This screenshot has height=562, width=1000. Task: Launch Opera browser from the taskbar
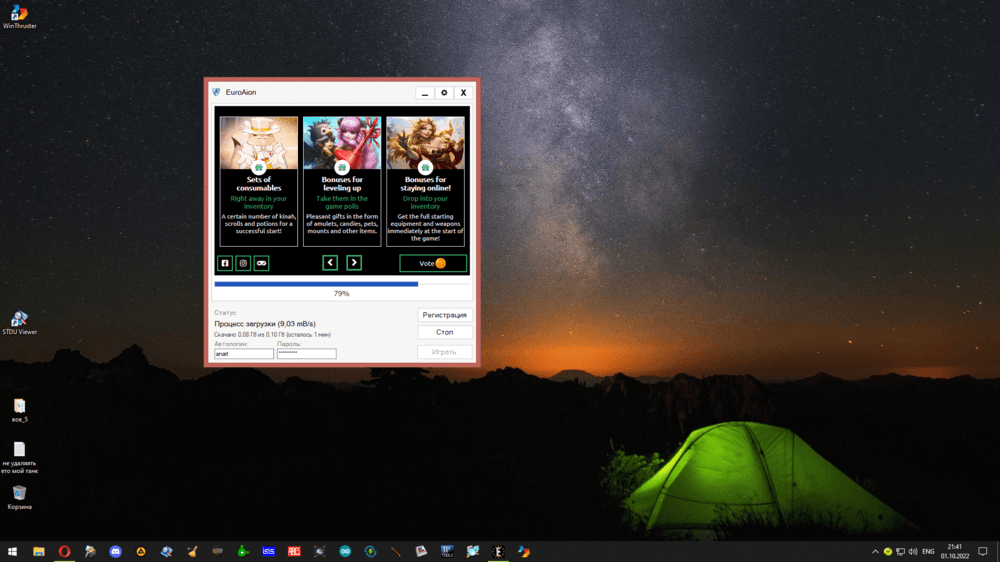64,551
